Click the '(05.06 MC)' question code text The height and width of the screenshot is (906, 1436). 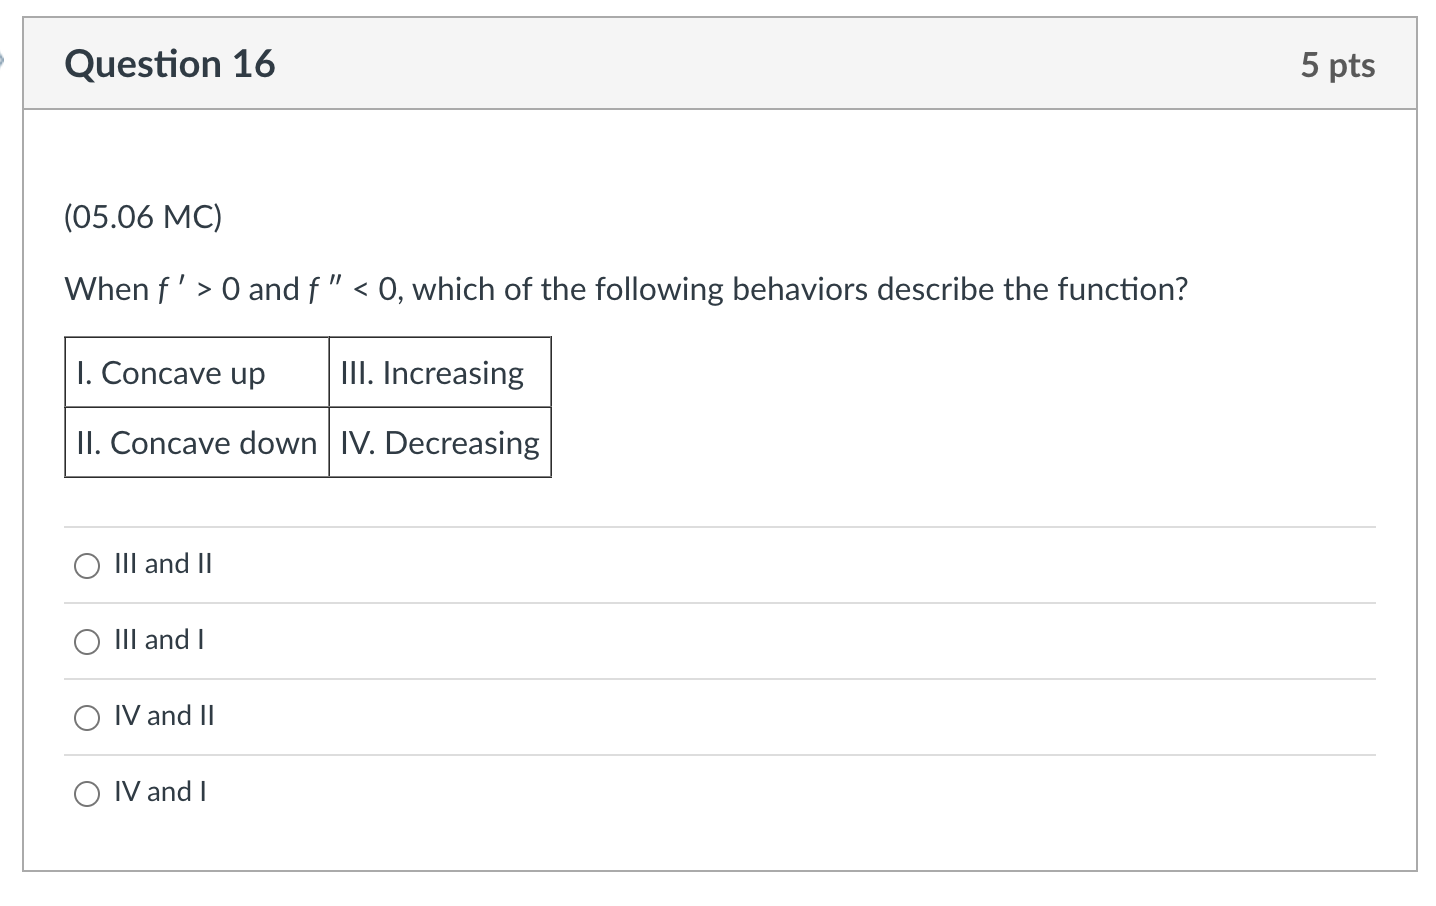pos(143,217)
